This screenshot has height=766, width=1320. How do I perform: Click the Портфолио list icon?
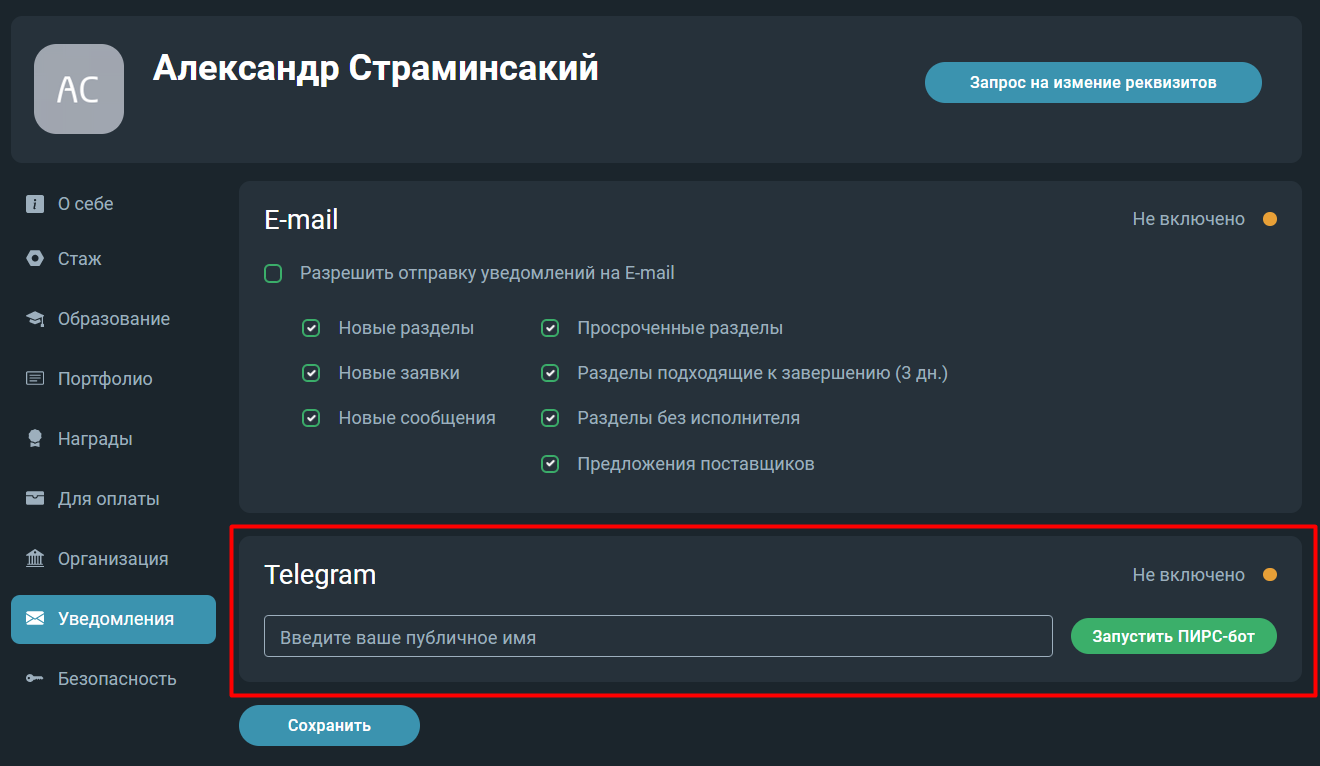35,379
